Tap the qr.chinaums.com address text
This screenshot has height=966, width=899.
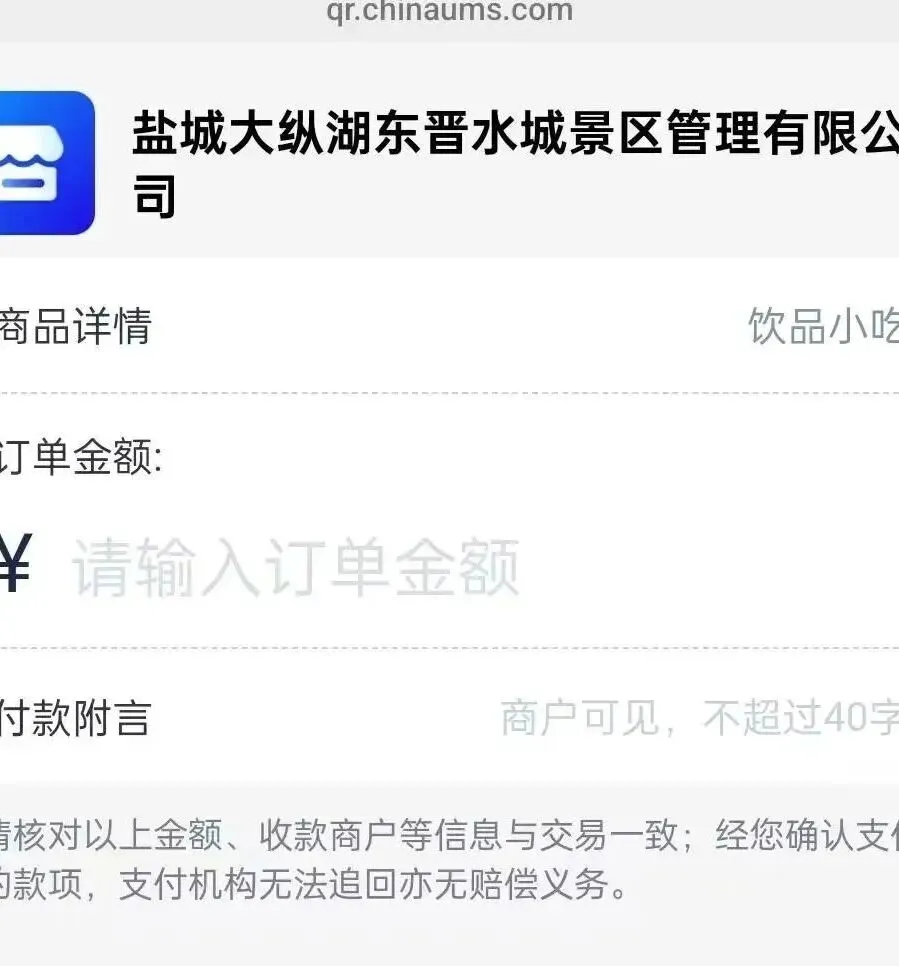click(x=450, y=10)
